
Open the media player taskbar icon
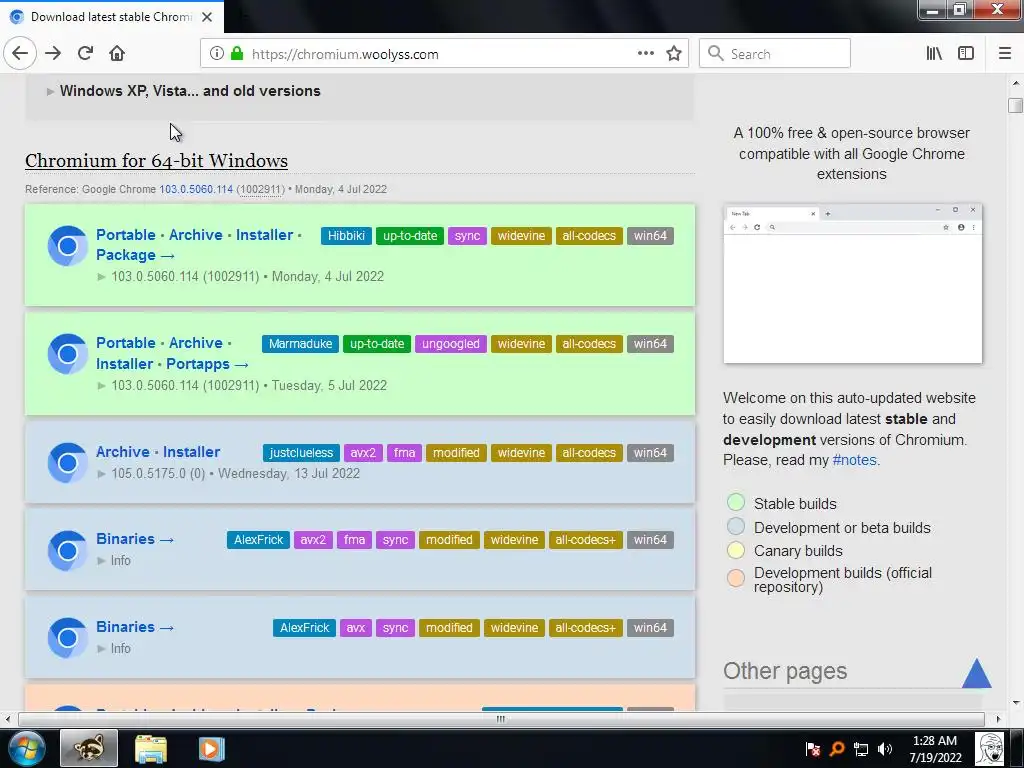click(211, 749)
